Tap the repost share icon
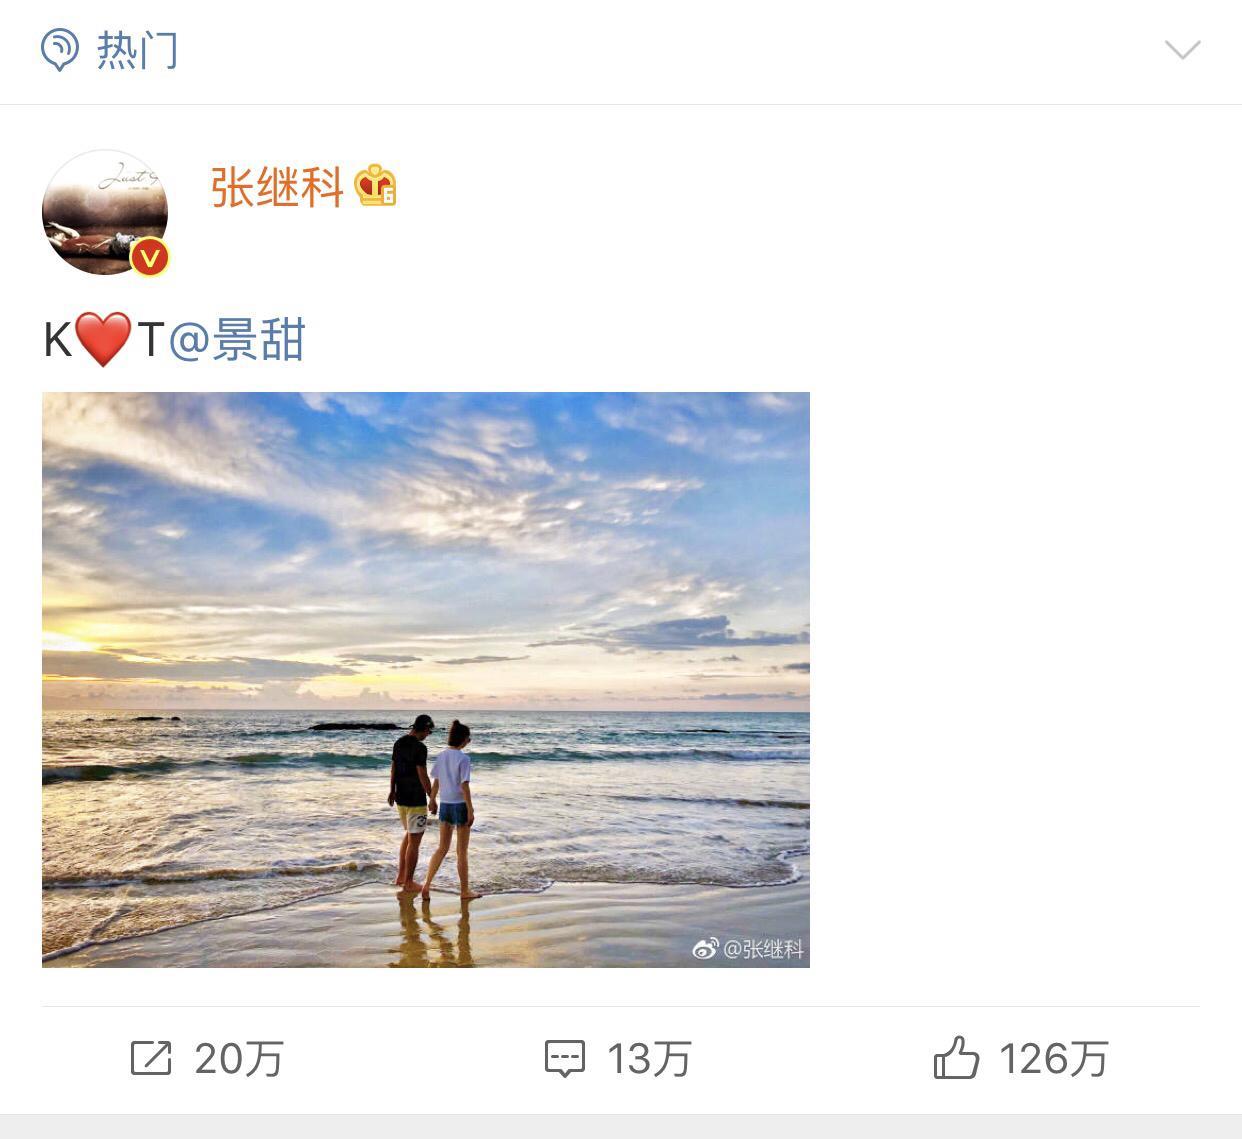 click(151, 1058)
